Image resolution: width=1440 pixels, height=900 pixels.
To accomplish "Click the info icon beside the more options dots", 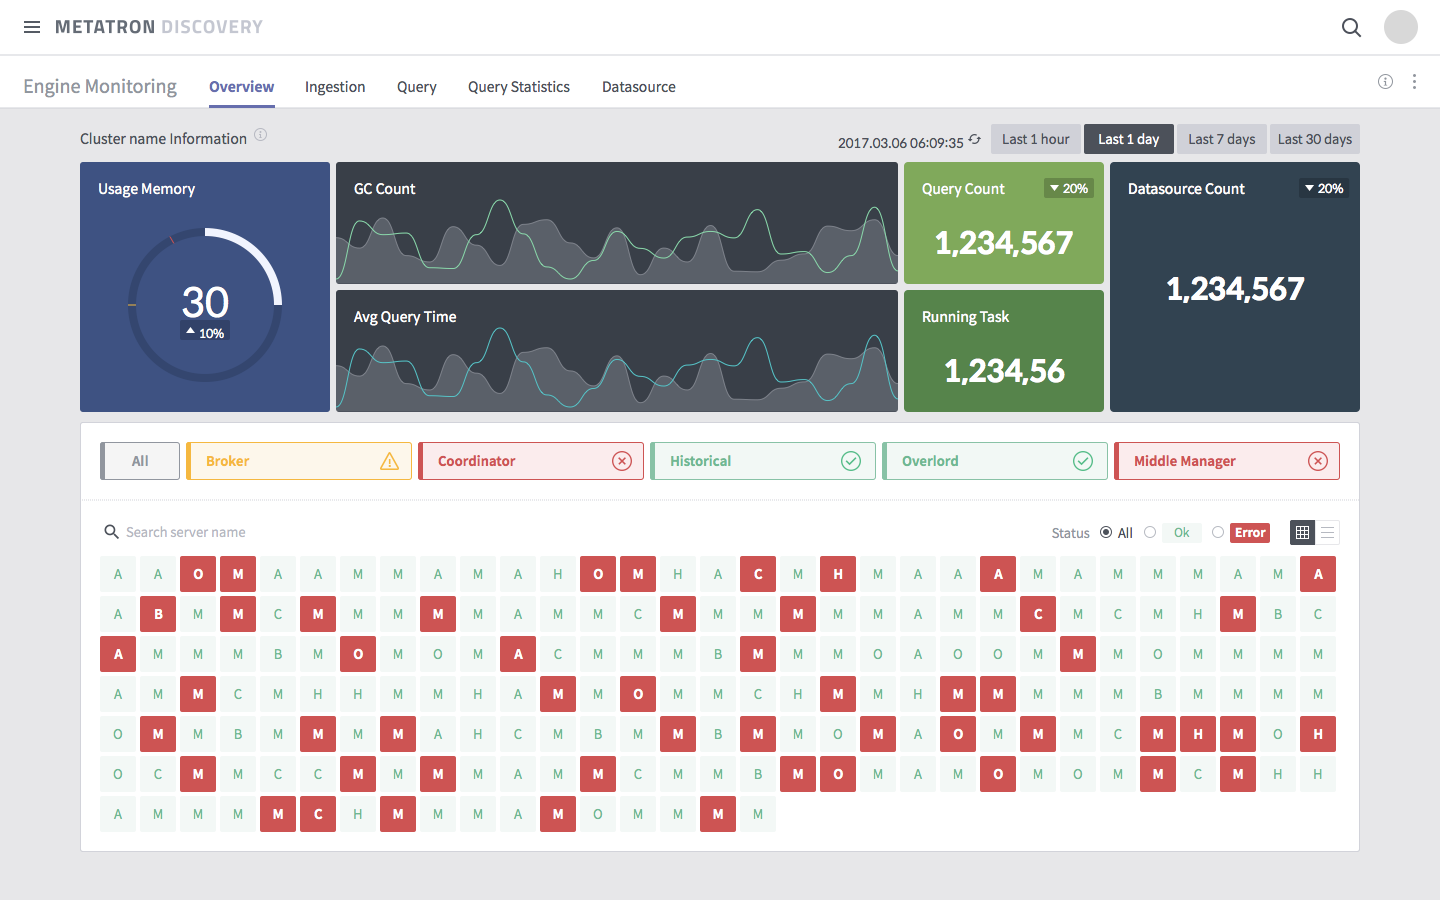I will pos(1385,82).
